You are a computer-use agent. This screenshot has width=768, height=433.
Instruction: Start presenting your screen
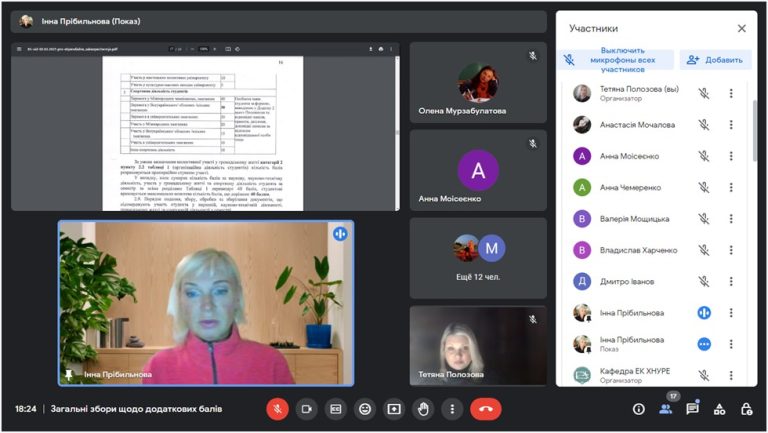pos(394,409)
